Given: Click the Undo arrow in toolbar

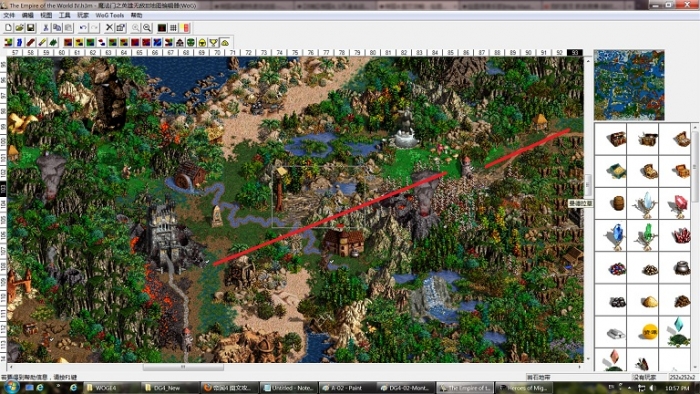Looking at the screenshot, I should [83, 28].
